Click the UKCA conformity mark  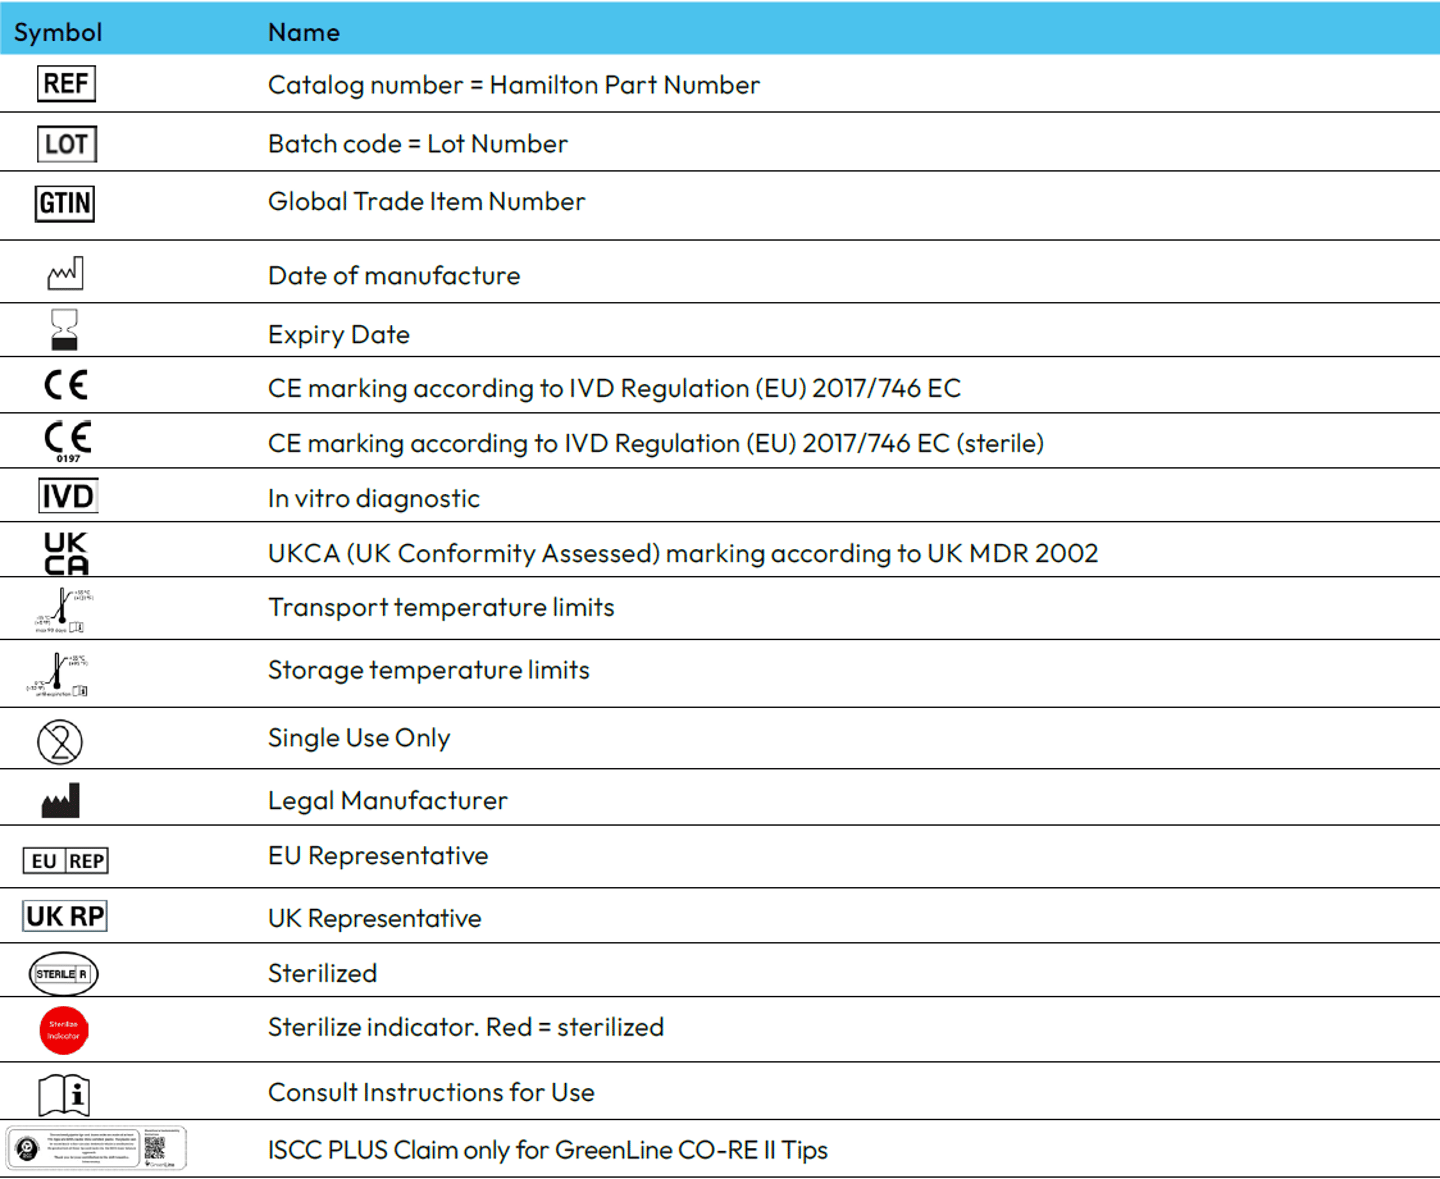point(67,553)
